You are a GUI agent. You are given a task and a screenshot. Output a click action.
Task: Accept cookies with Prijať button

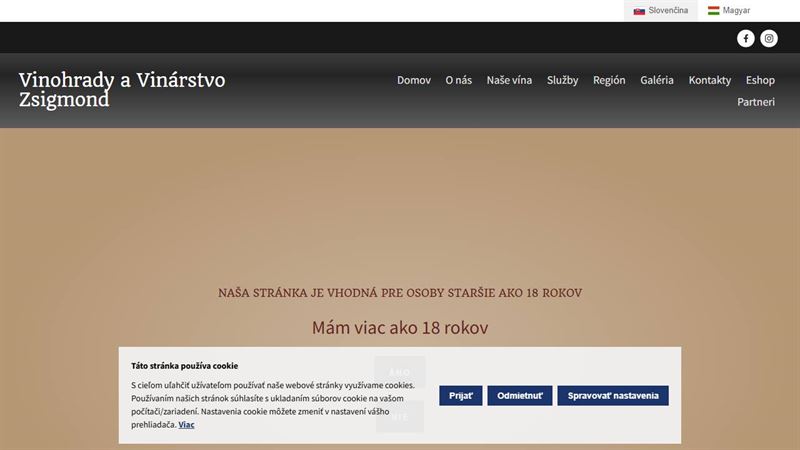tap(461, 395)
